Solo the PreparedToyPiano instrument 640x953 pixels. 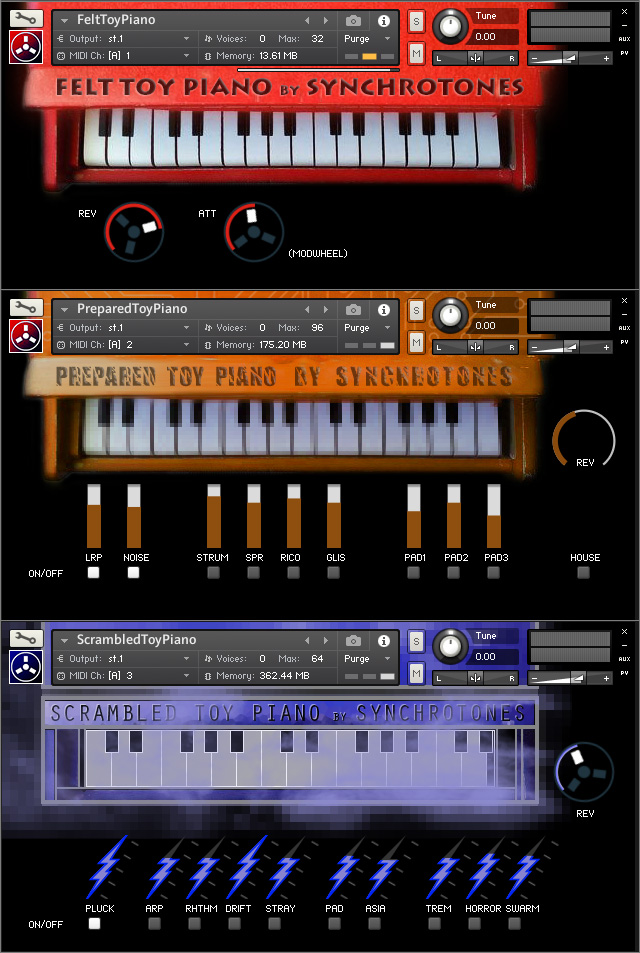[416, 311]
